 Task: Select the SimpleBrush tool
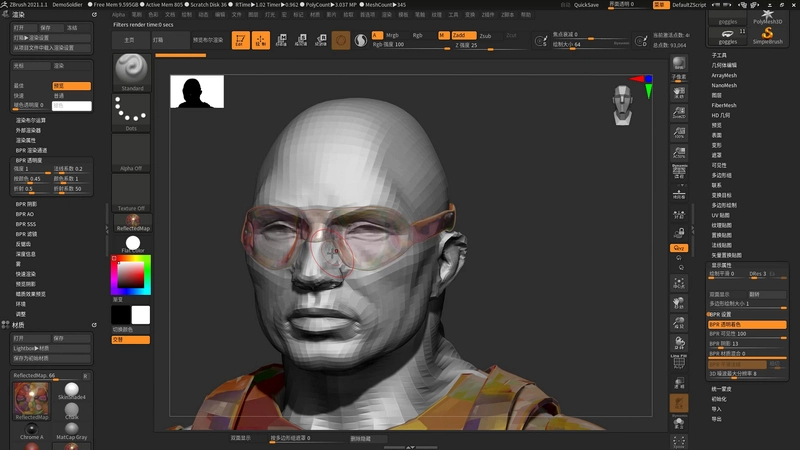767,36
